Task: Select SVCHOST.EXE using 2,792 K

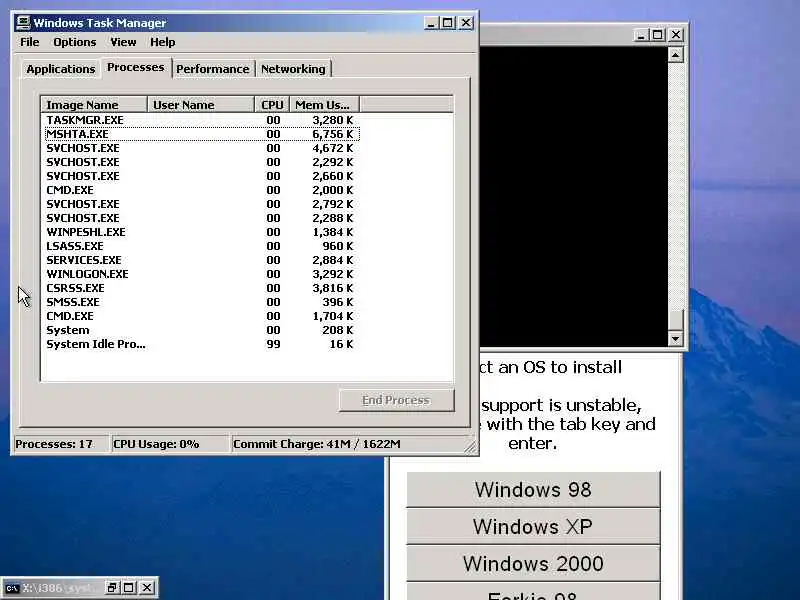Action: point(202,204)
